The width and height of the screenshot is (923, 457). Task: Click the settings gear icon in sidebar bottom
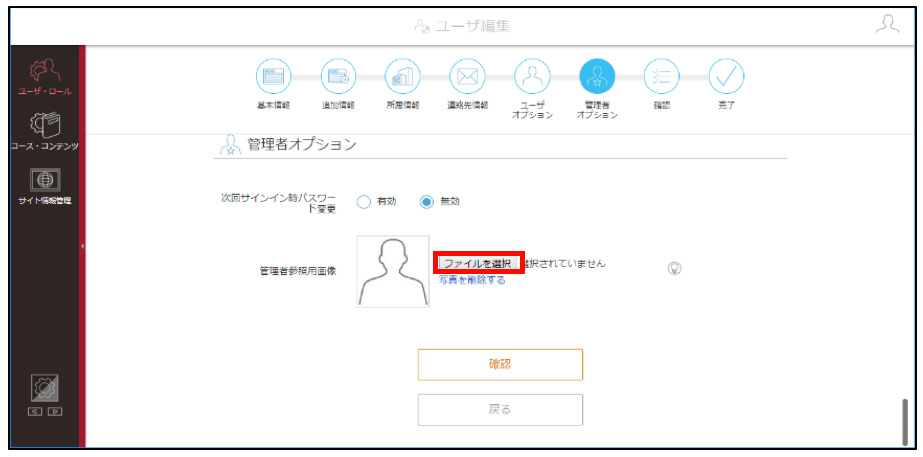click(x=45, y=389)
